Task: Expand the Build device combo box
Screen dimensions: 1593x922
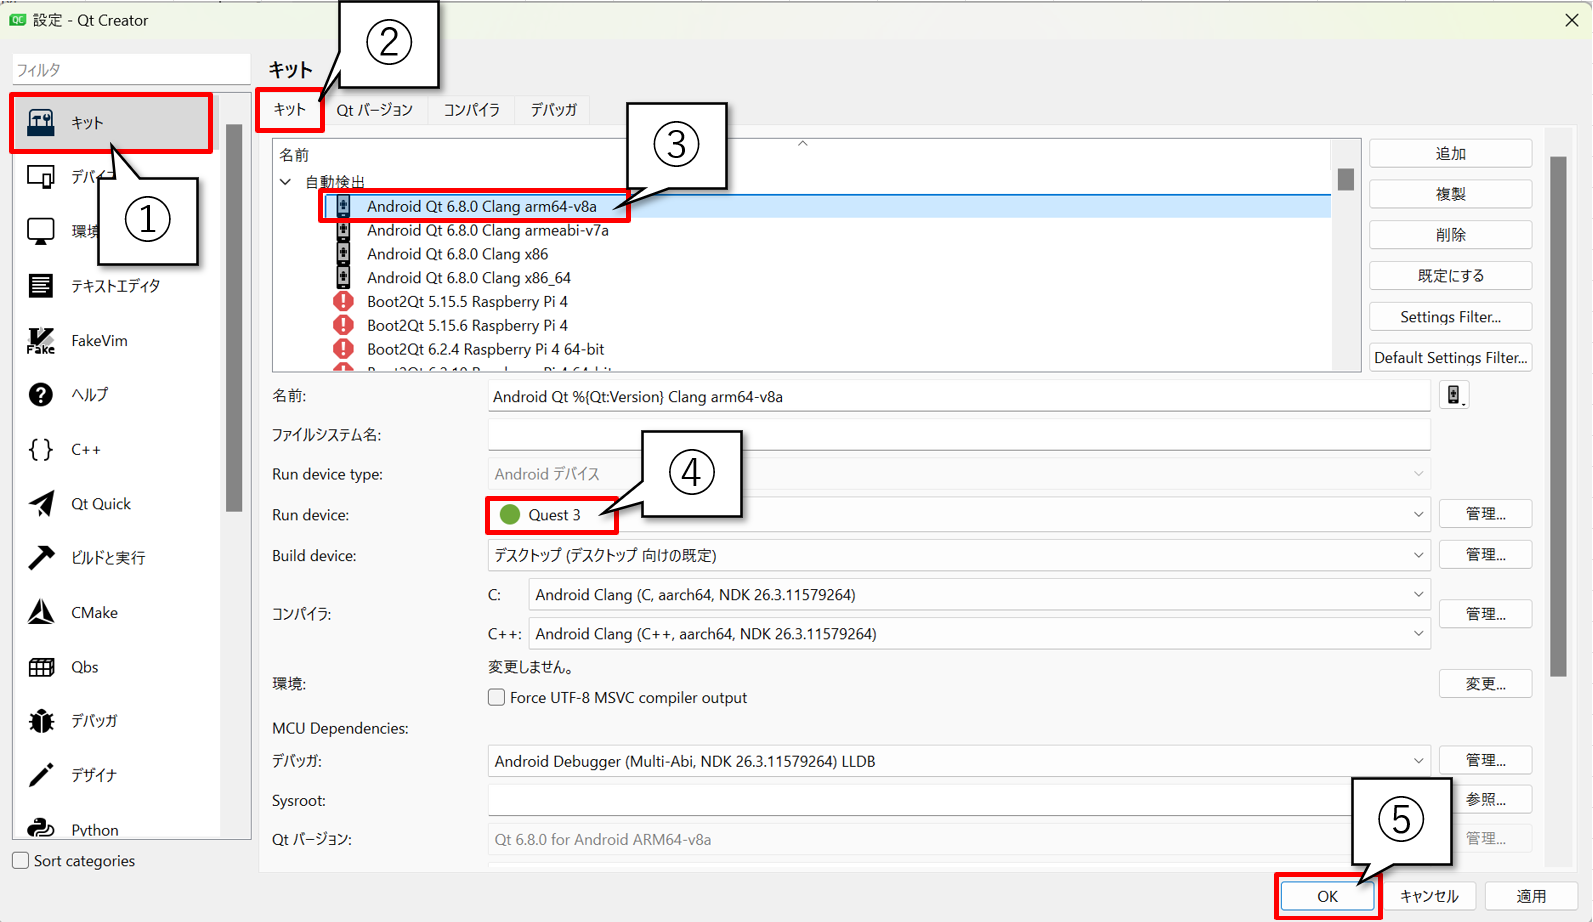Action: [x=958, y=555]
